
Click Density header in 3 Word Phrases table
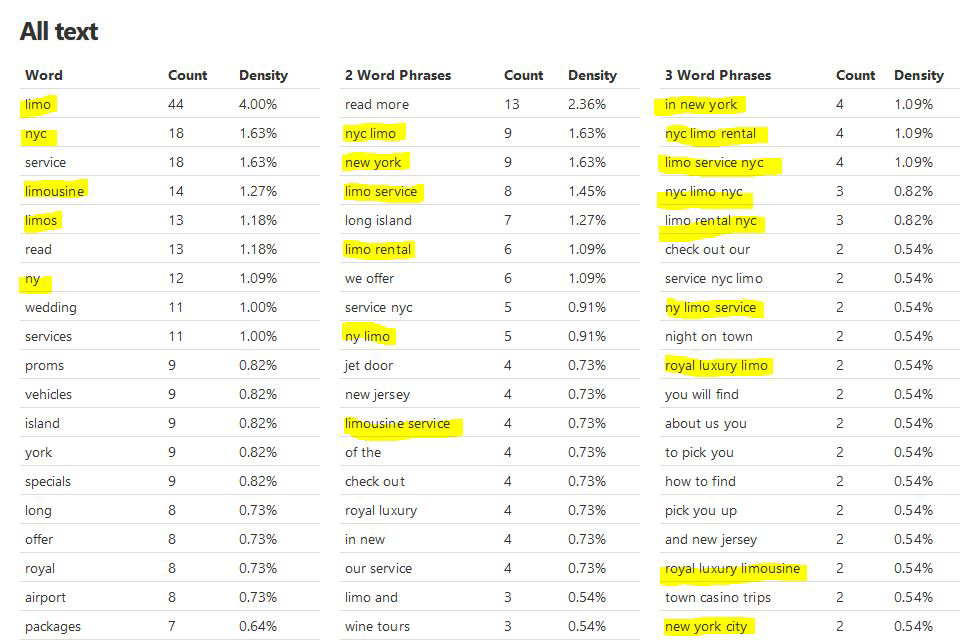(918, 75)
